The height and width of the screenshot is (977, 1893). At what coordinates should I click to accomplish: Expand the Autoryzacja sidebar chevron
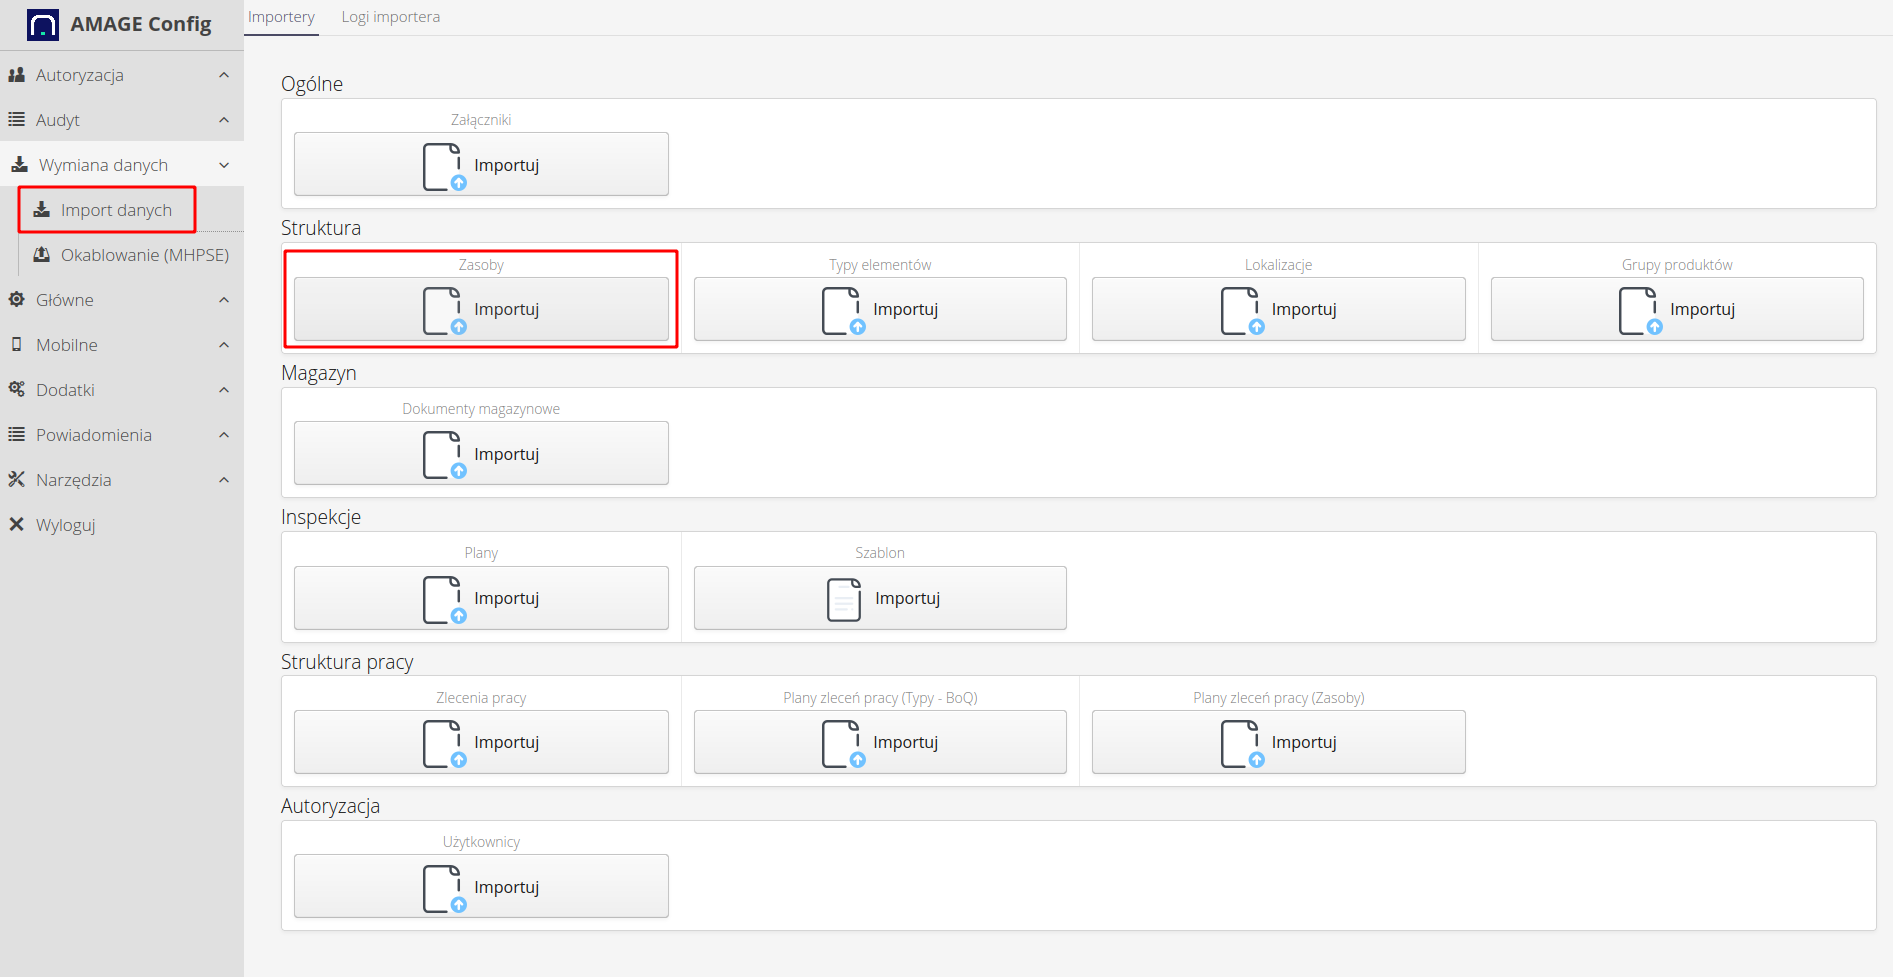click(224, 75)
